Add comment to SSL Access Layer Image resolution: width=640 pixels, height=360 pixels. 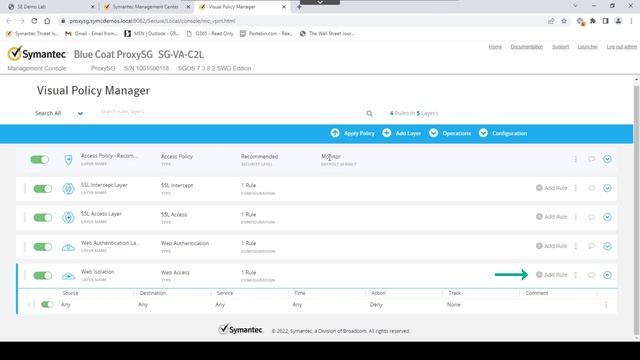pos(591,217)
